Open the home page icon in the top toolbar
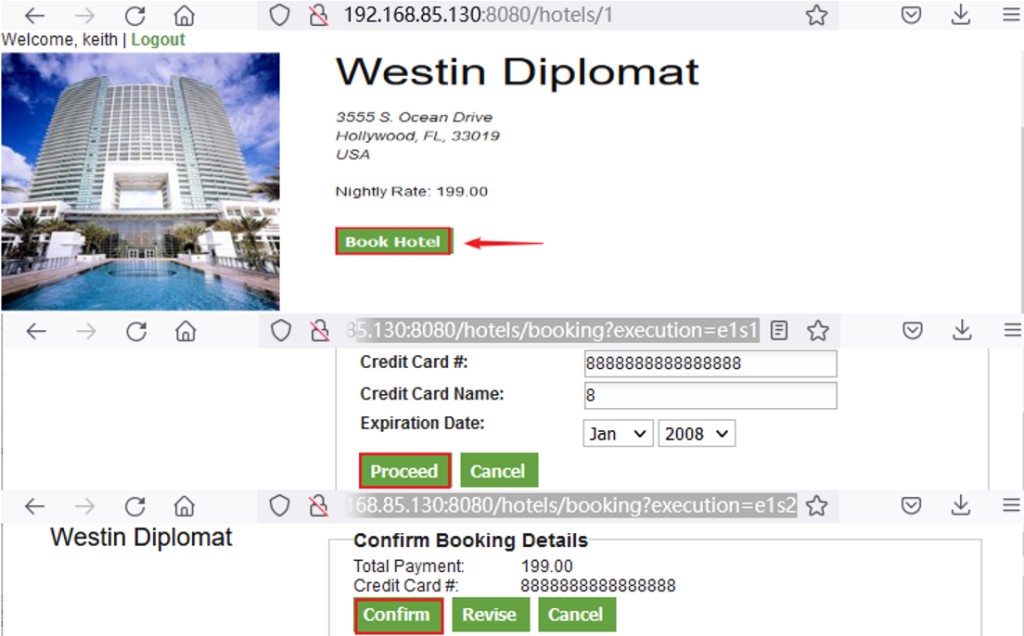The width and height of the screenshot is (1024, 636). click(184, 16)
